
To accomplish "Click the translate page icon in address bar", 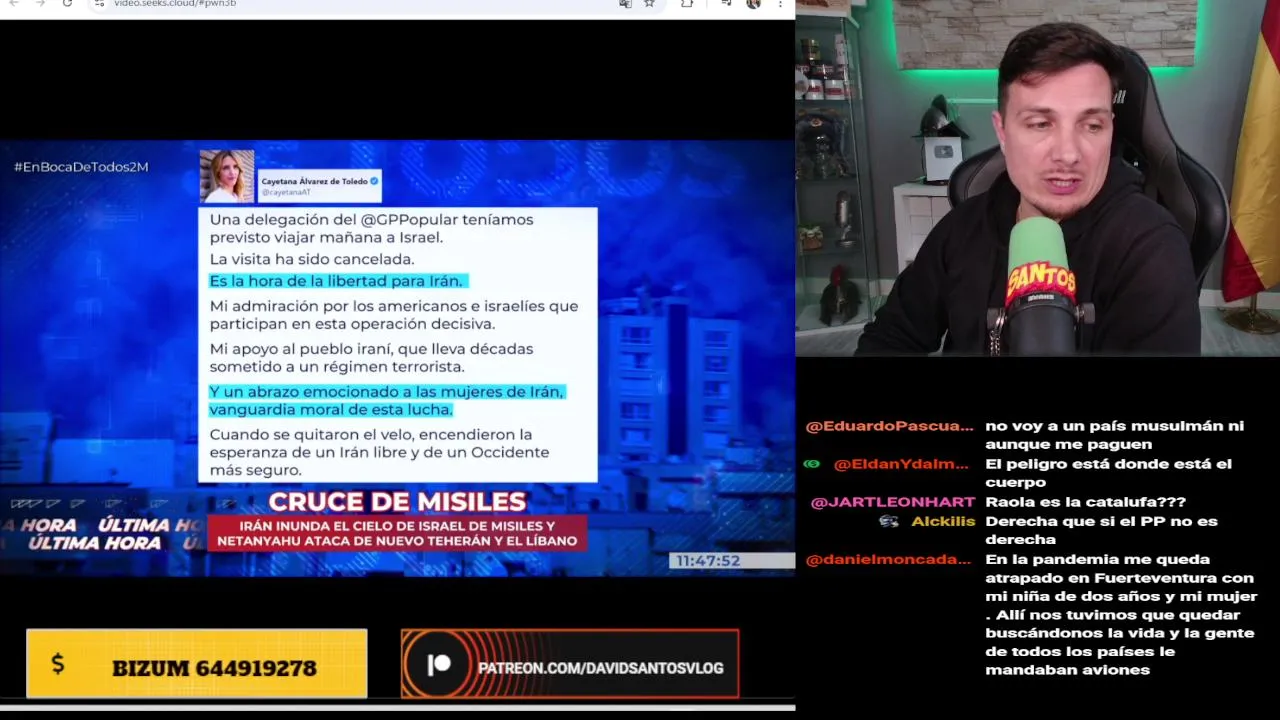I will (x=625, y=4).
